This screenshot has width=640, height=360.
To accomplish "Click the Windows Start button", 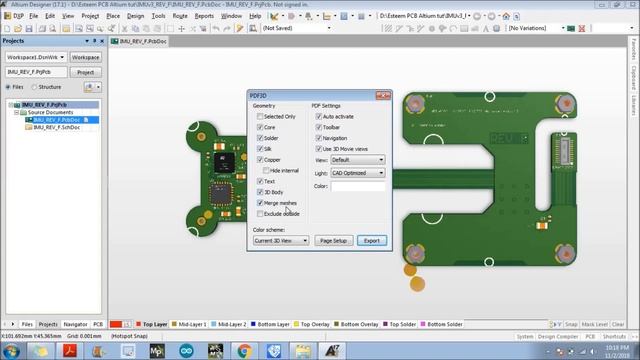I will [x=11, y=351].
